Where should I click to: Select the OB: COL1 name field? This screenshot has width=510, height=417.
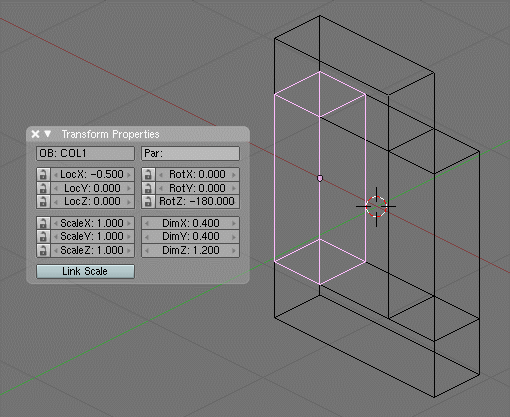(x=85, y=153)
